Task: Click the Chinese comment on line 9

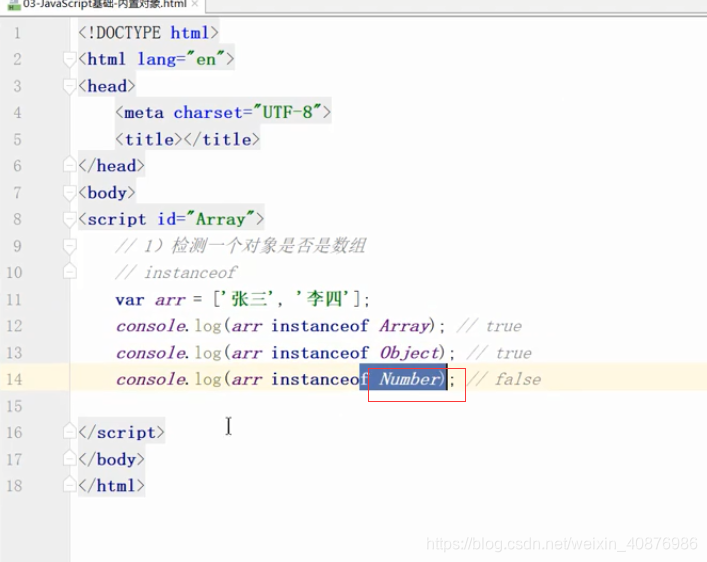Action: pos(241,246)
